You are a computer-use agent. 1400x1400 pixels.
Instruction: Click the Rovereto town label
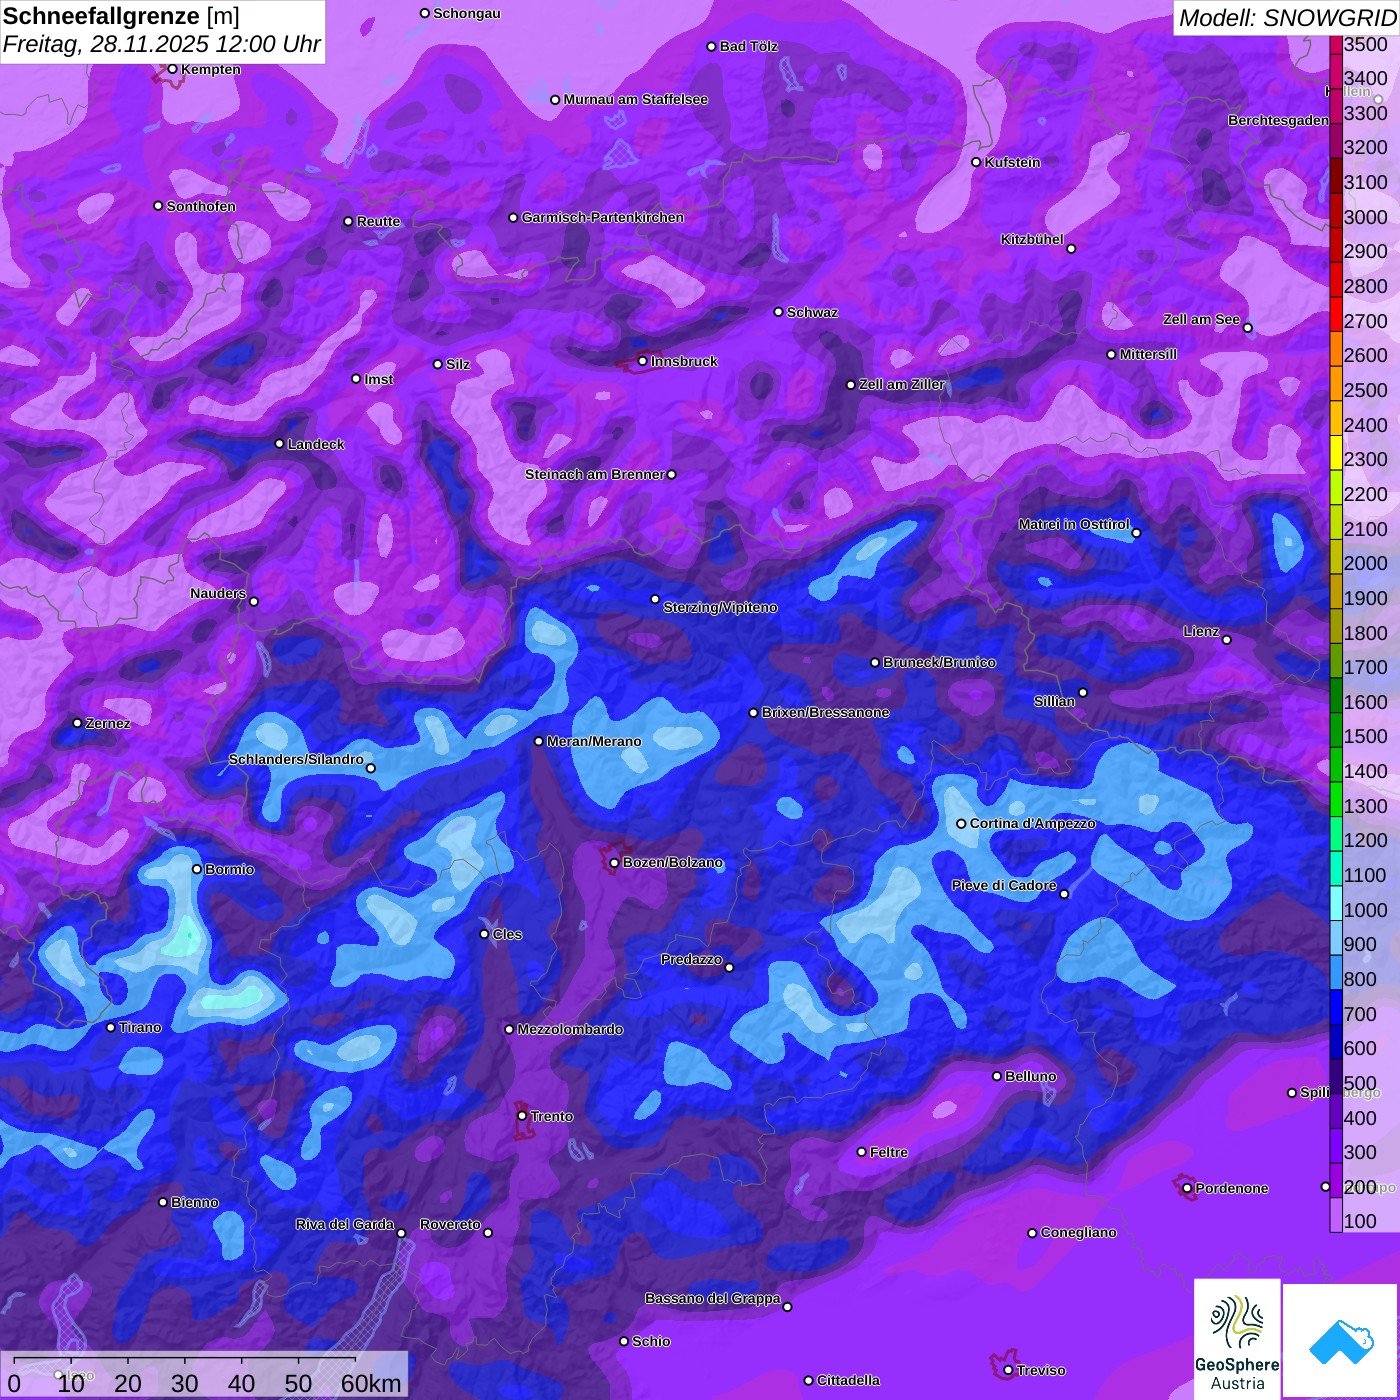click(x=450, y=1224)
